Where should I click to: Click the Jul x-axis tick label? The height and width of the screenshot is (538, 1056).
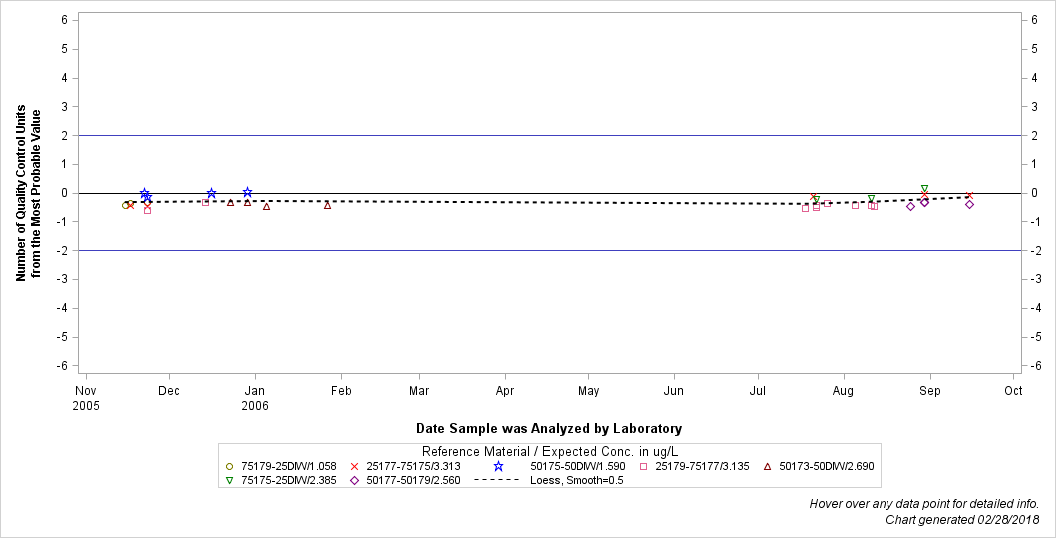(x=758, y=391)
